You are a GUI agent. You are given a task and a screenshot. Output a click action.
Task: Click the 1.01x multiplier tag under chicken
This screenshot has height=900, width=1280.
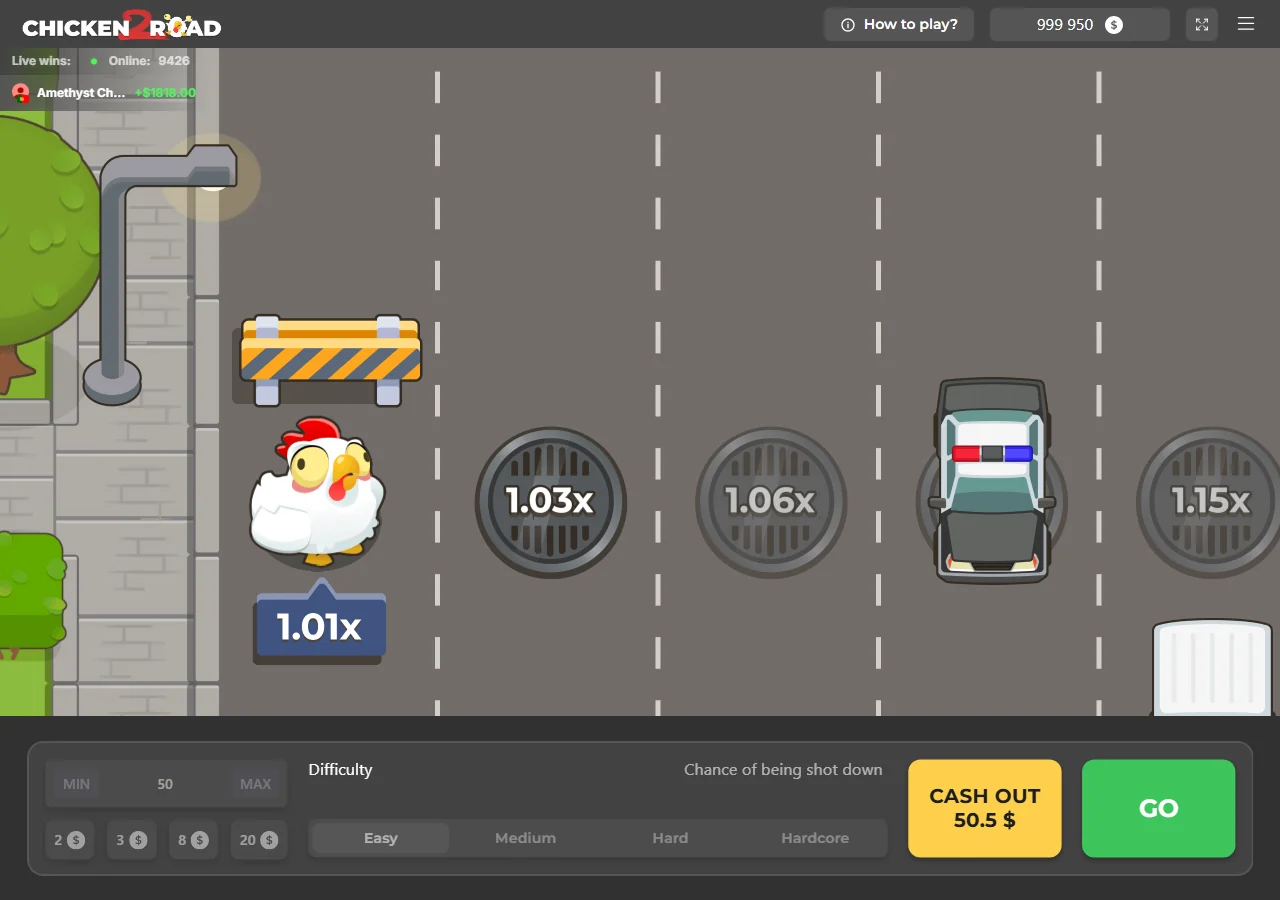click(321, 622)
